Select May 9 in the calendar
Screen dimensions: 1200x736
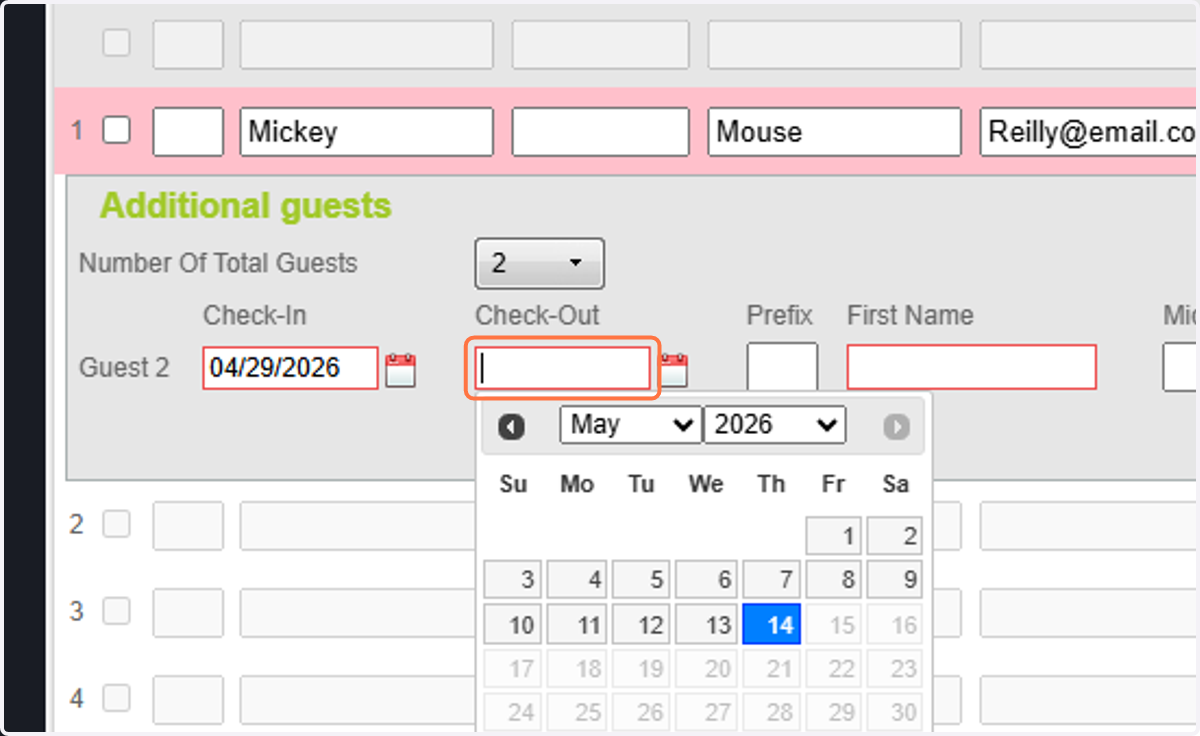coord(895,580)
